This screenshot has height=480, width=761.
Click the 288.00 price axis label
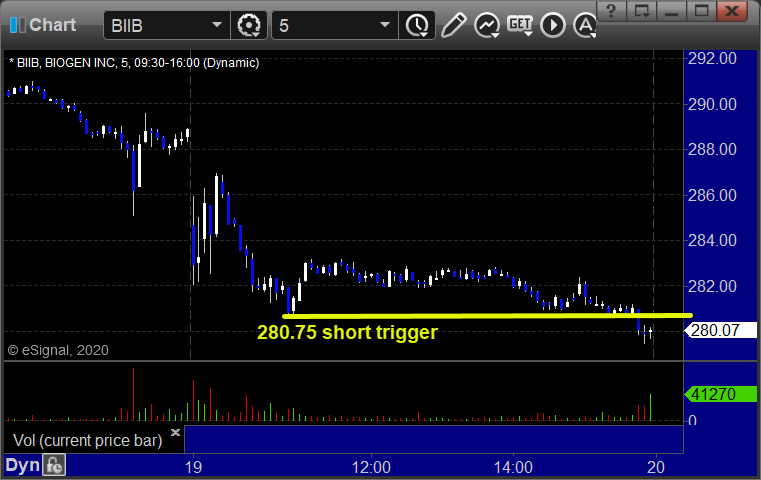pos(712,149)
